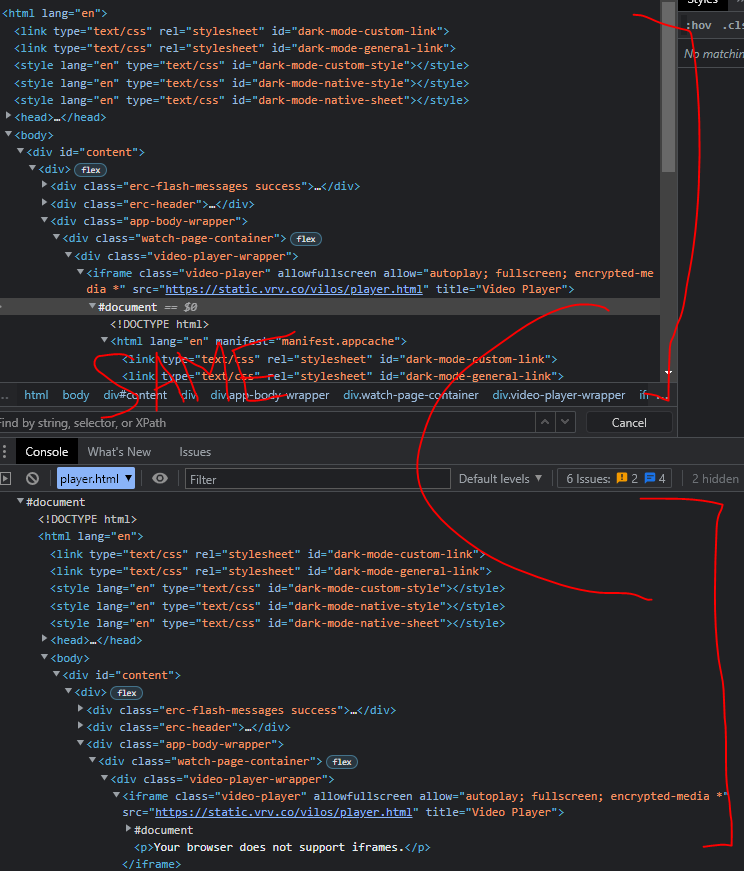
Task: Open Default levels dropdown
Action: click(500, 478)
